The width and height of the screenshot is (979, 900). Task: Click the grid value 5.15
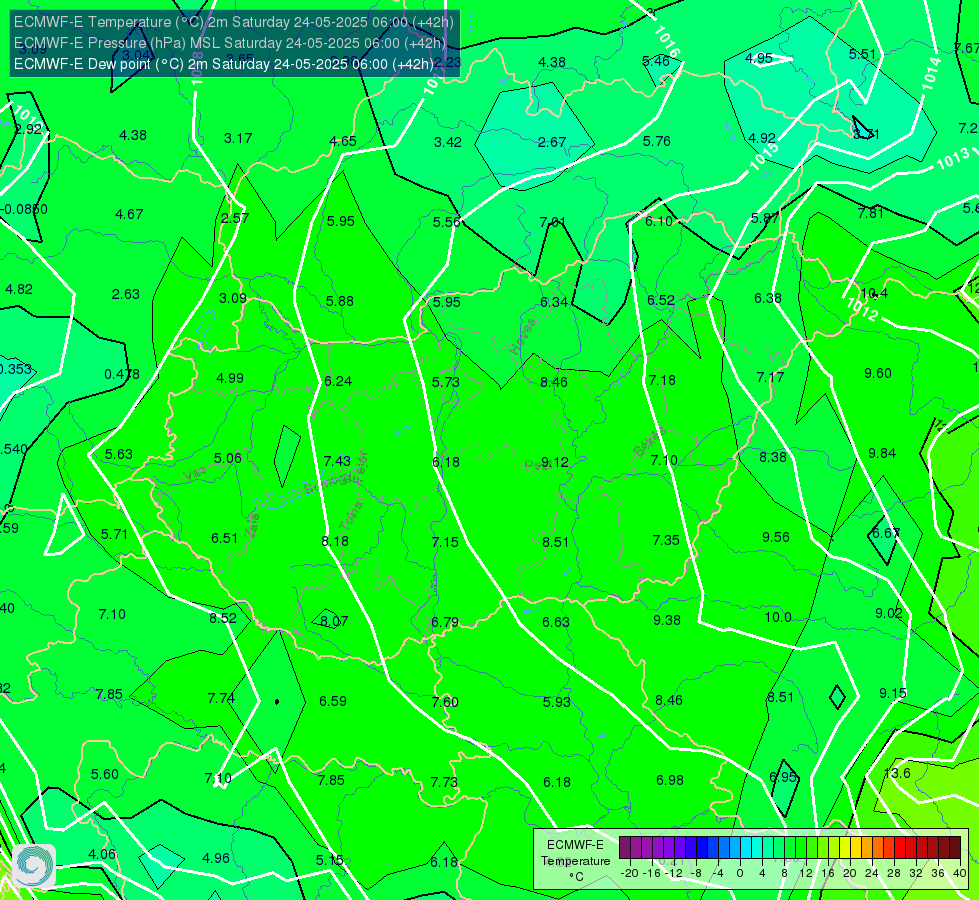[x=329, y=860]
